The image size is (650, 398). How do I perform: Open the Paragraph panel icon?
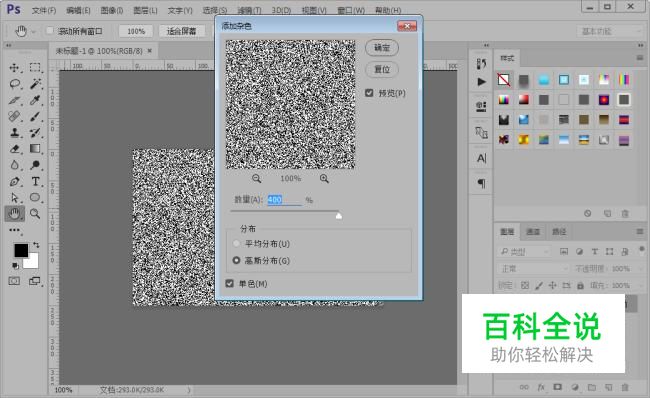pyautogui.click(x=481, y=183)
